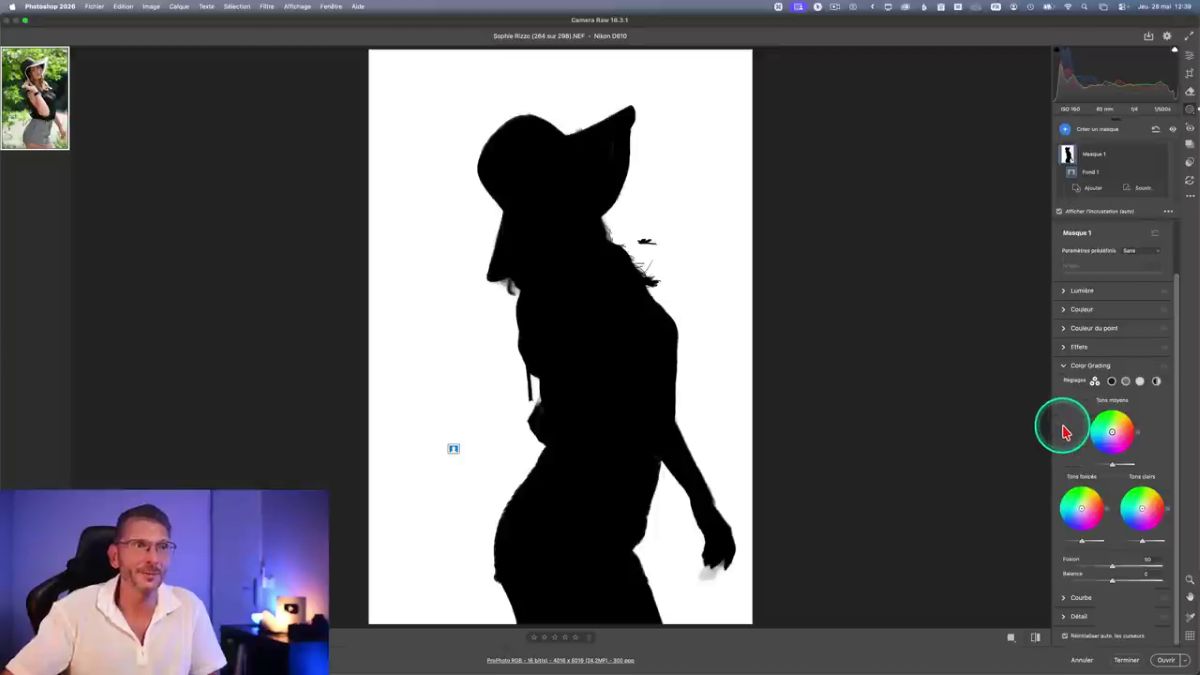Screen dimensions: 1200x675
Task: Open the ProPhoto RGB workflow options link
Action: point(560,660)
